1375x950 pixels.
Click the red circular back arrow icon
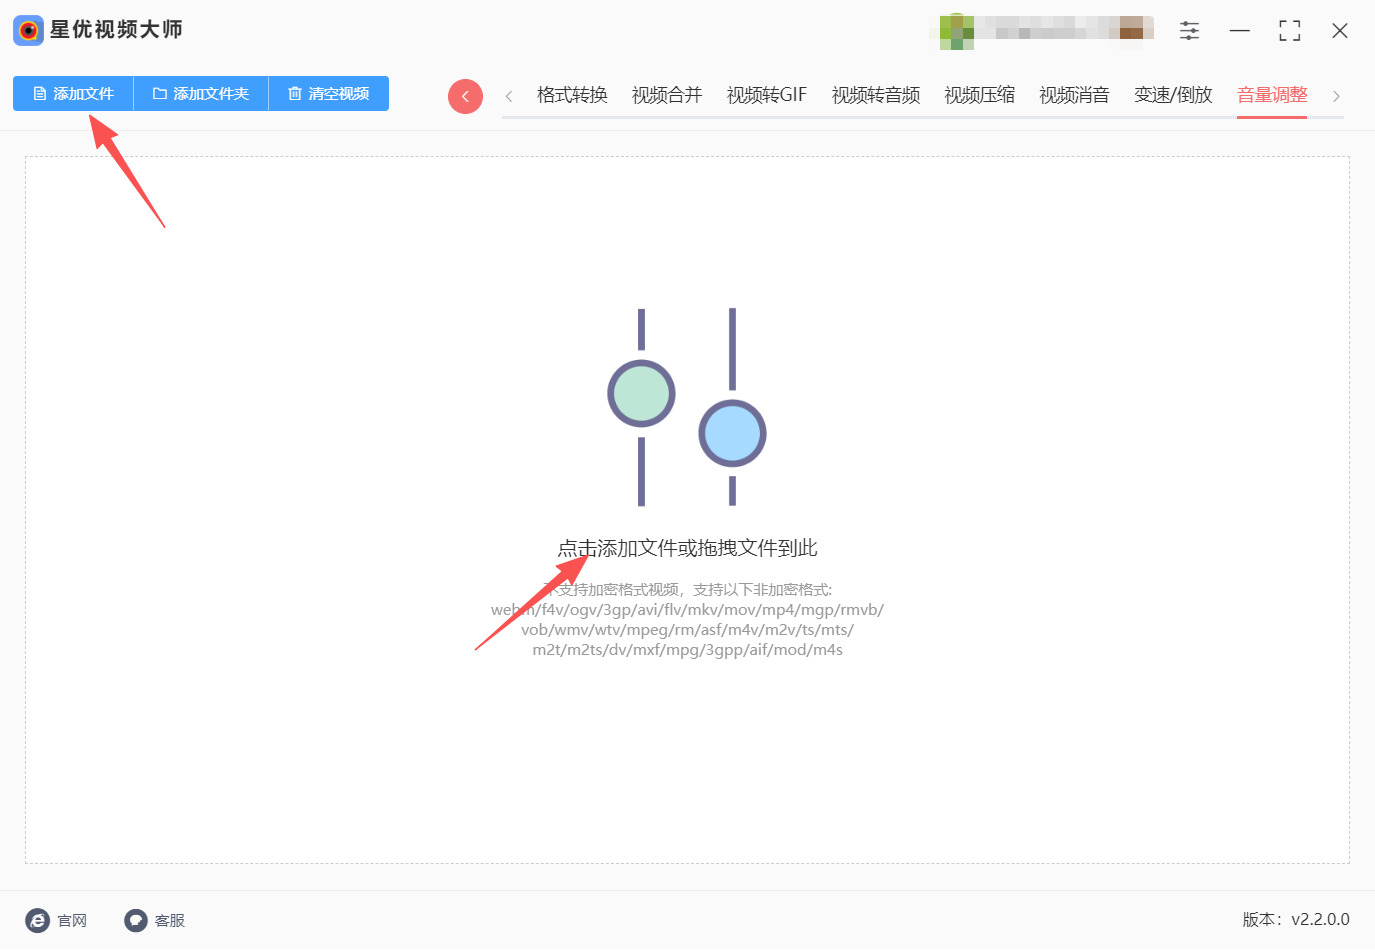point(465,96)
